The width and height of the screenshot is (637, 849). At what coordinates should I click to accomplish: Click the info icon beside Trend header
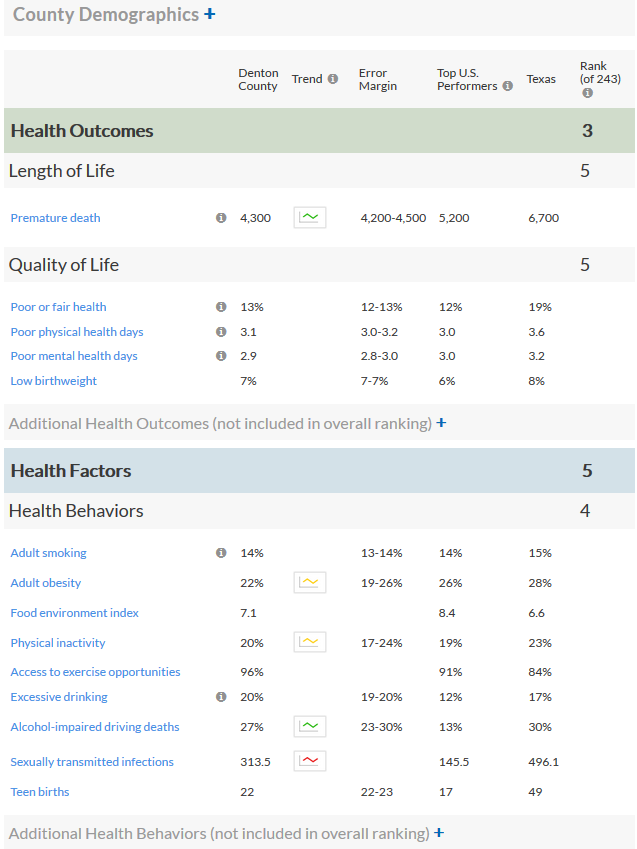(333, 79)
